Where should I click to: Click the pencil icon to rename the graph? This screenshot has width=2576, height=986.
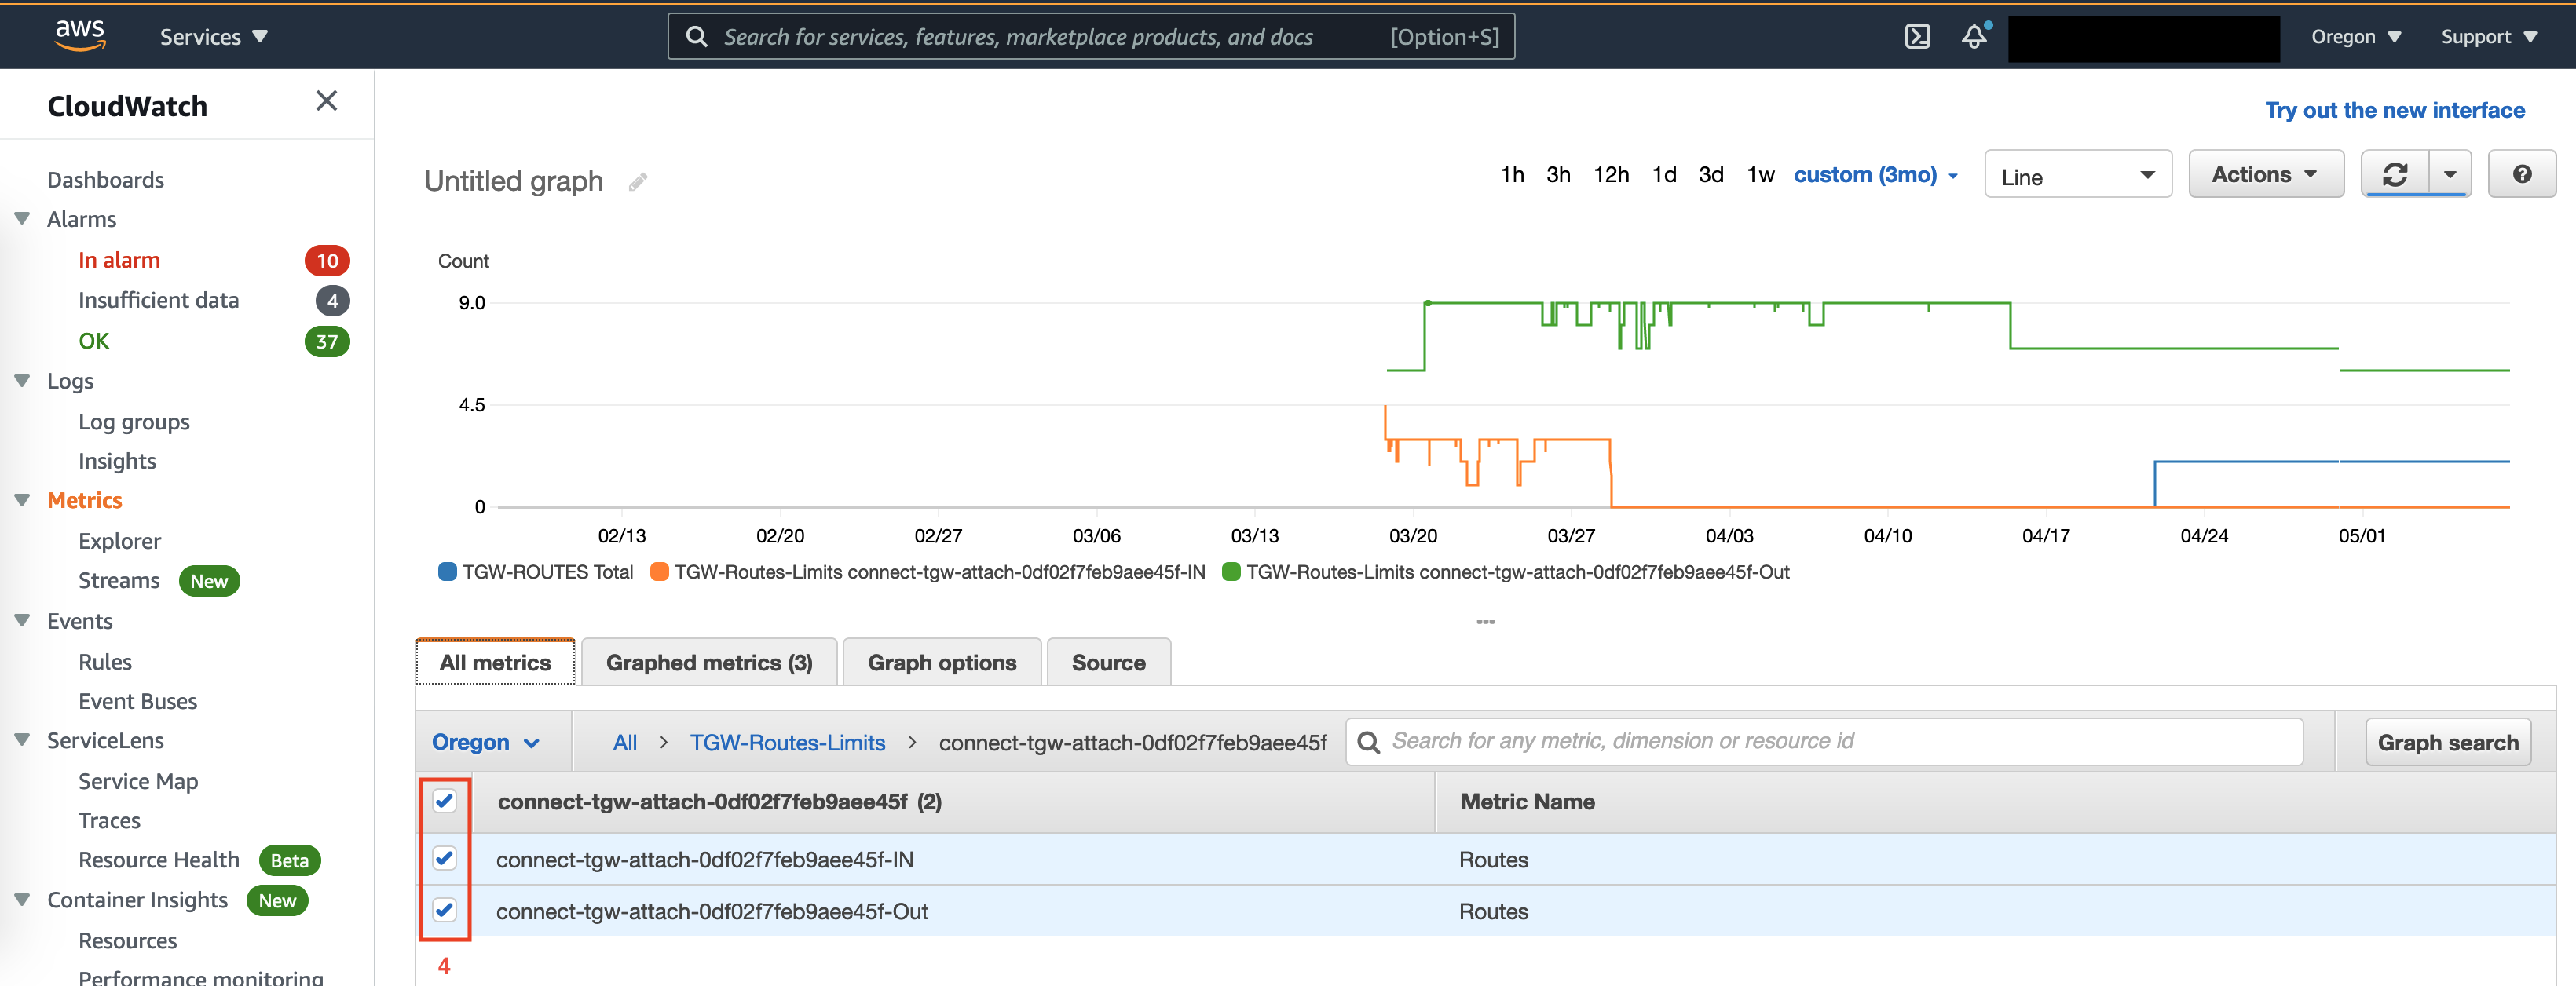tap(638, 182)
